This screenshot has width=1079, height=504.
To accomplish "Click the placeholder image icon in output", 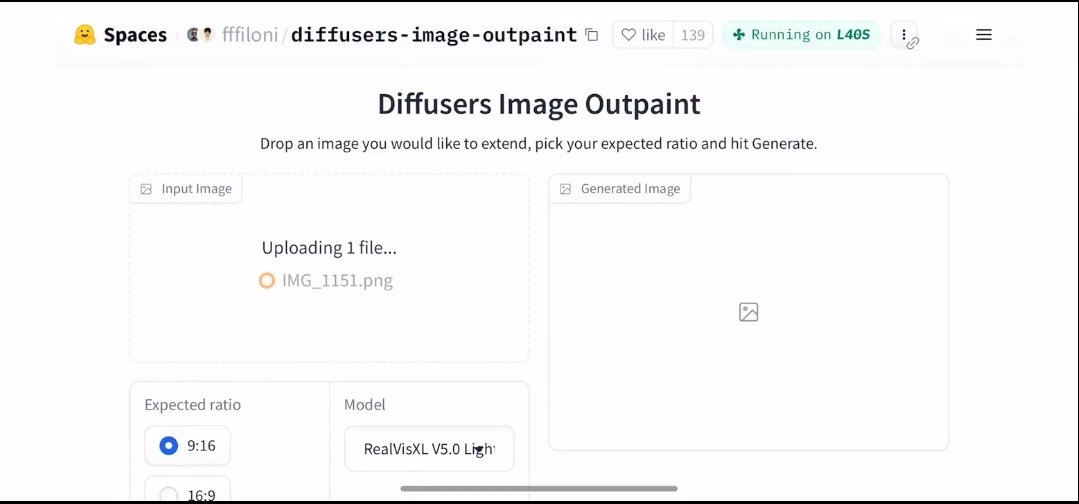I will (748, 312).
